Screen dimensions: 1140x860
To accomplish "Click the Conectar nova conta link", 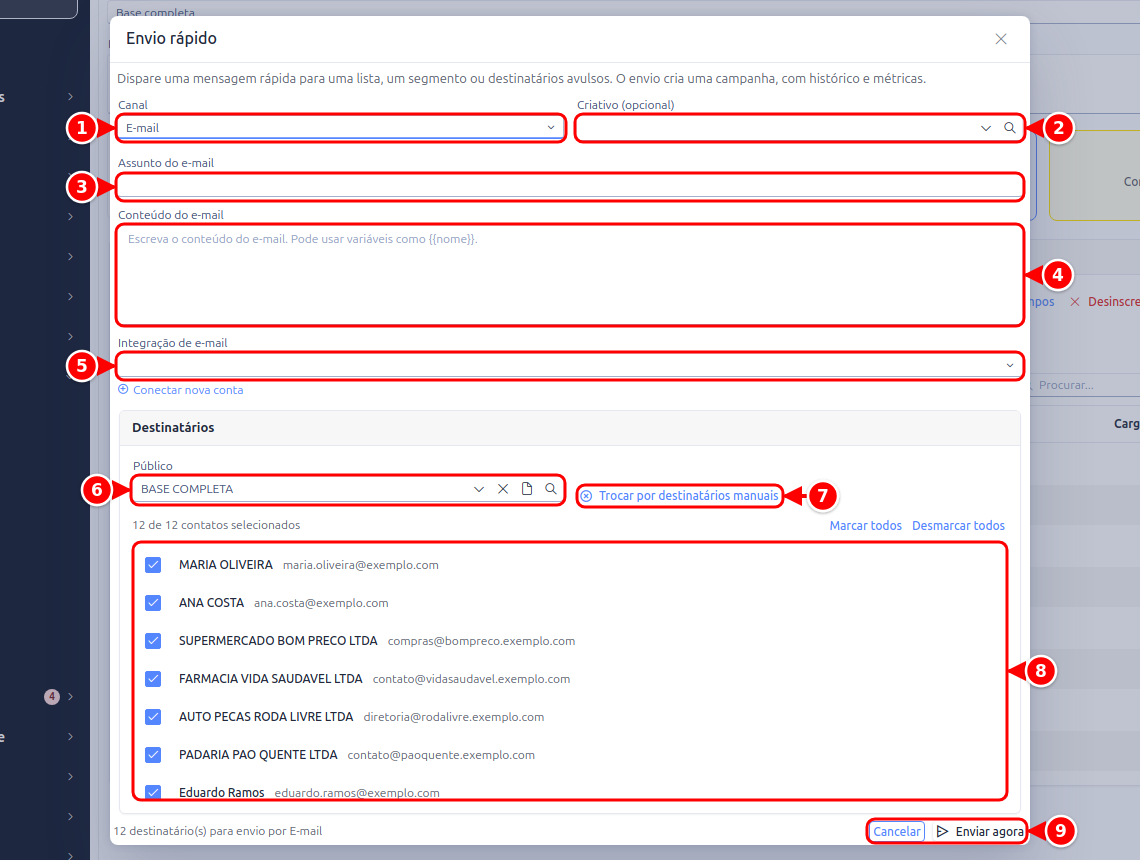I will (x=181, y=390).
